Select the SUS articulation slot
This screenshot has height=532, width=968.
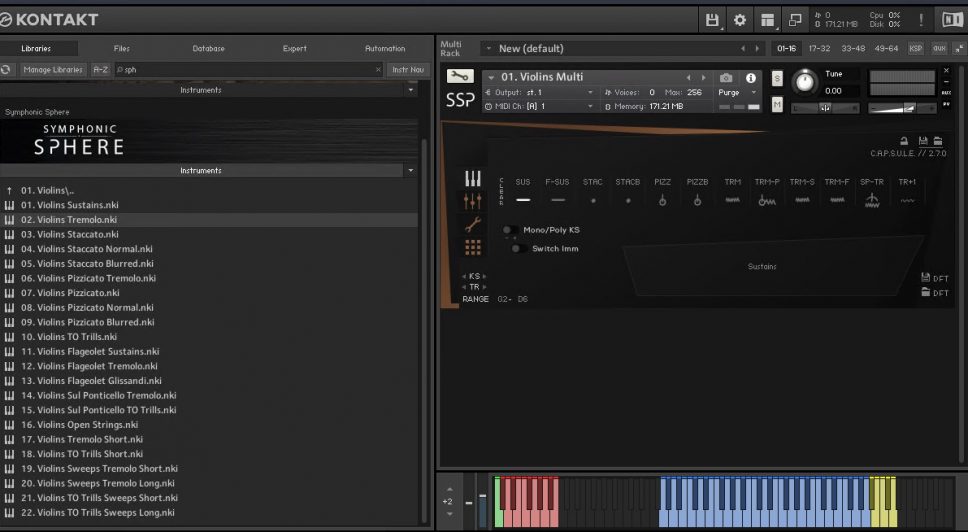pos(523,191)
